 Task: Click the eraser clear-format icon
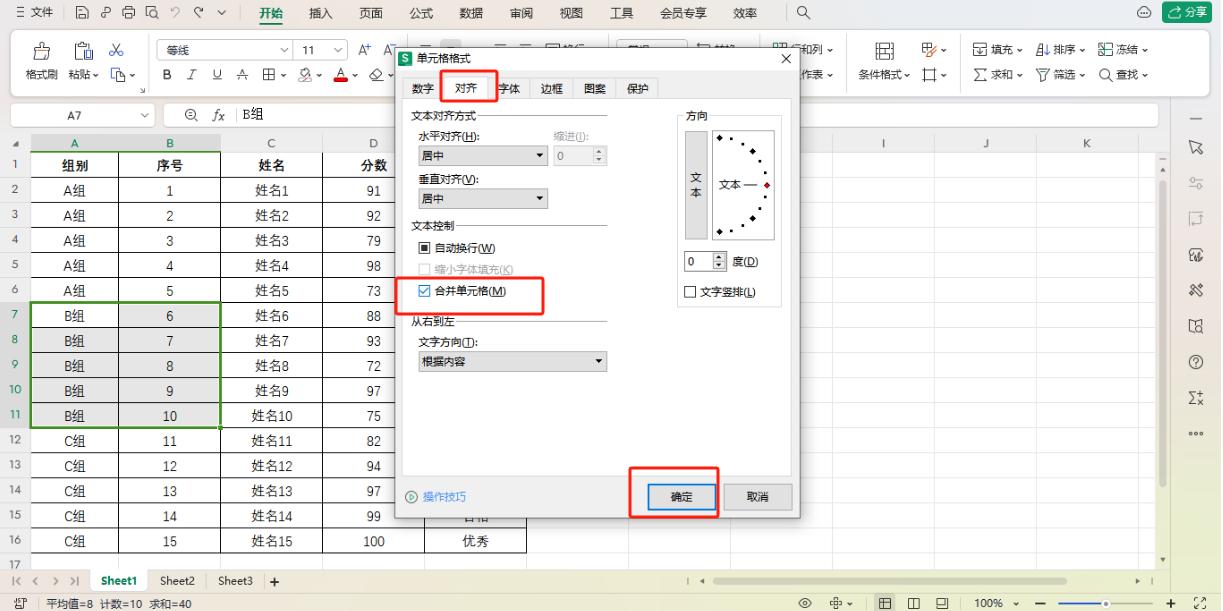coord(374,75)
